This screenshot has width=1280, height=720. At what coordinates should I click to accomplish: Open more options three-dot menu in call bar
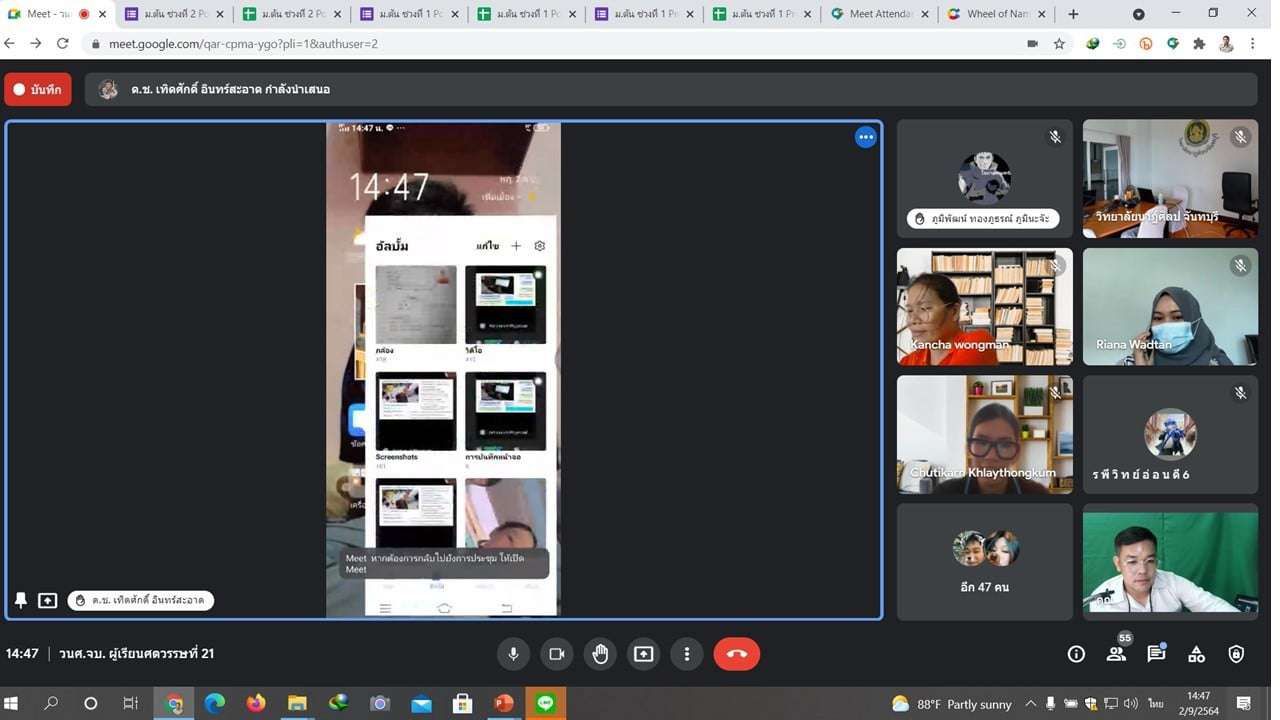tap(686, 654)
